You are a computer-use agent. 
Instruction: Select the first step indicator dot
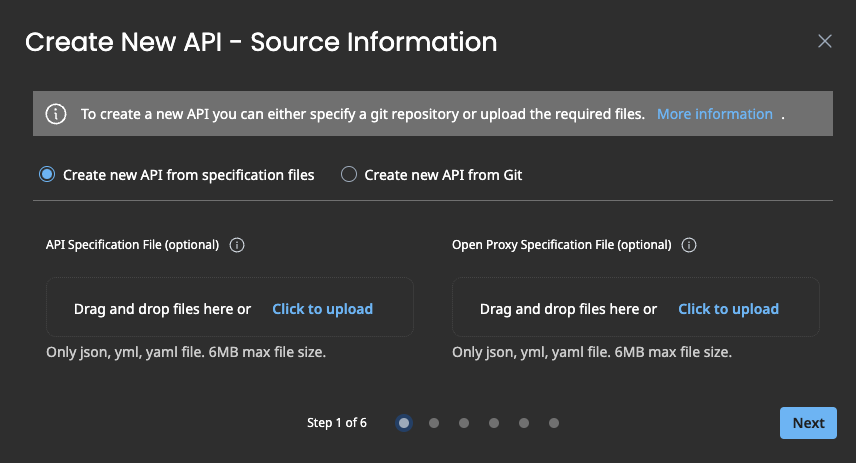(x=404, y=423)
